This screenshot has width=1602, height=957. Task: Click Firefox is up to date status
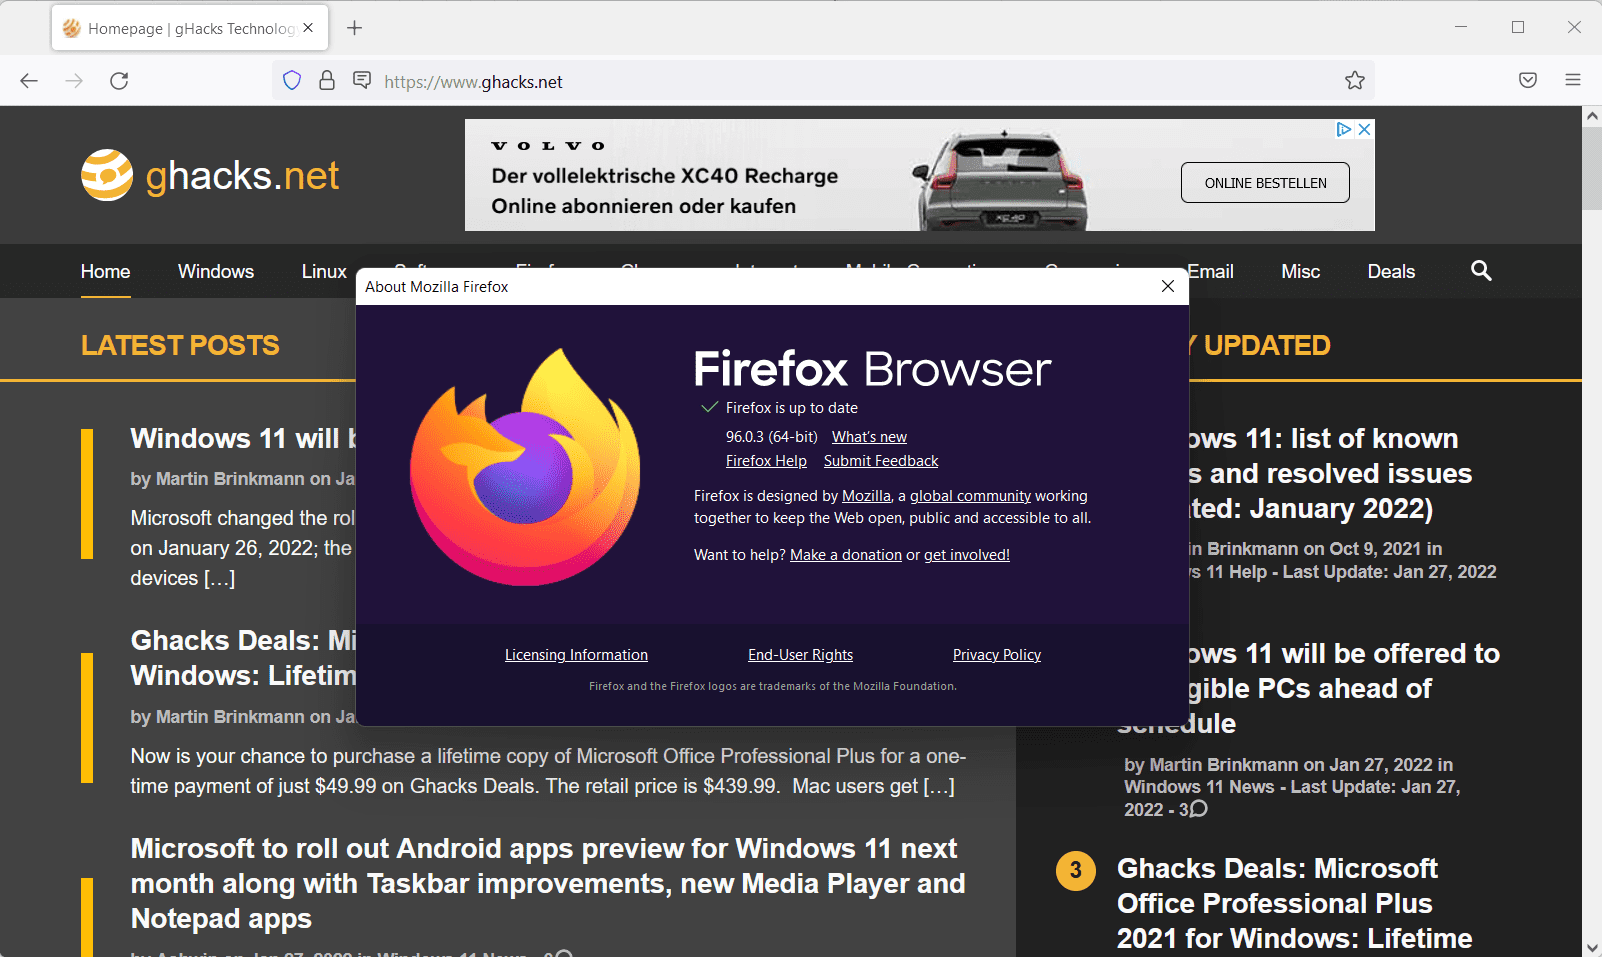[x=792, y=408]
